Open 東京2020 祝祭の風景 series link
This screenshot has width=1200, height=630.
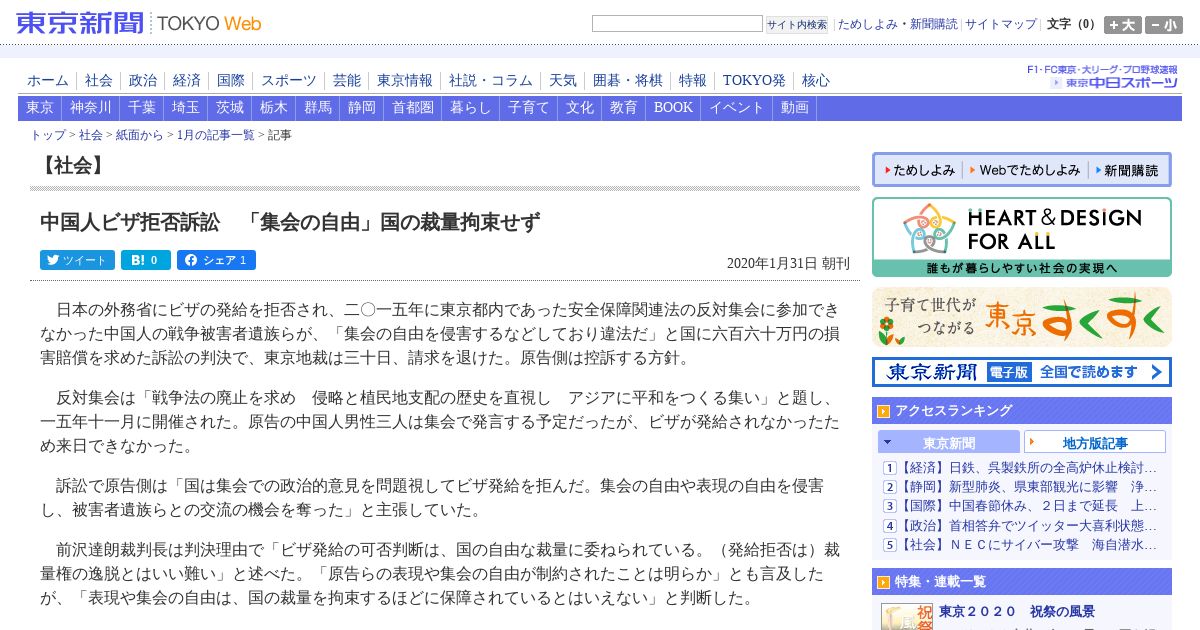[1016, 612]
